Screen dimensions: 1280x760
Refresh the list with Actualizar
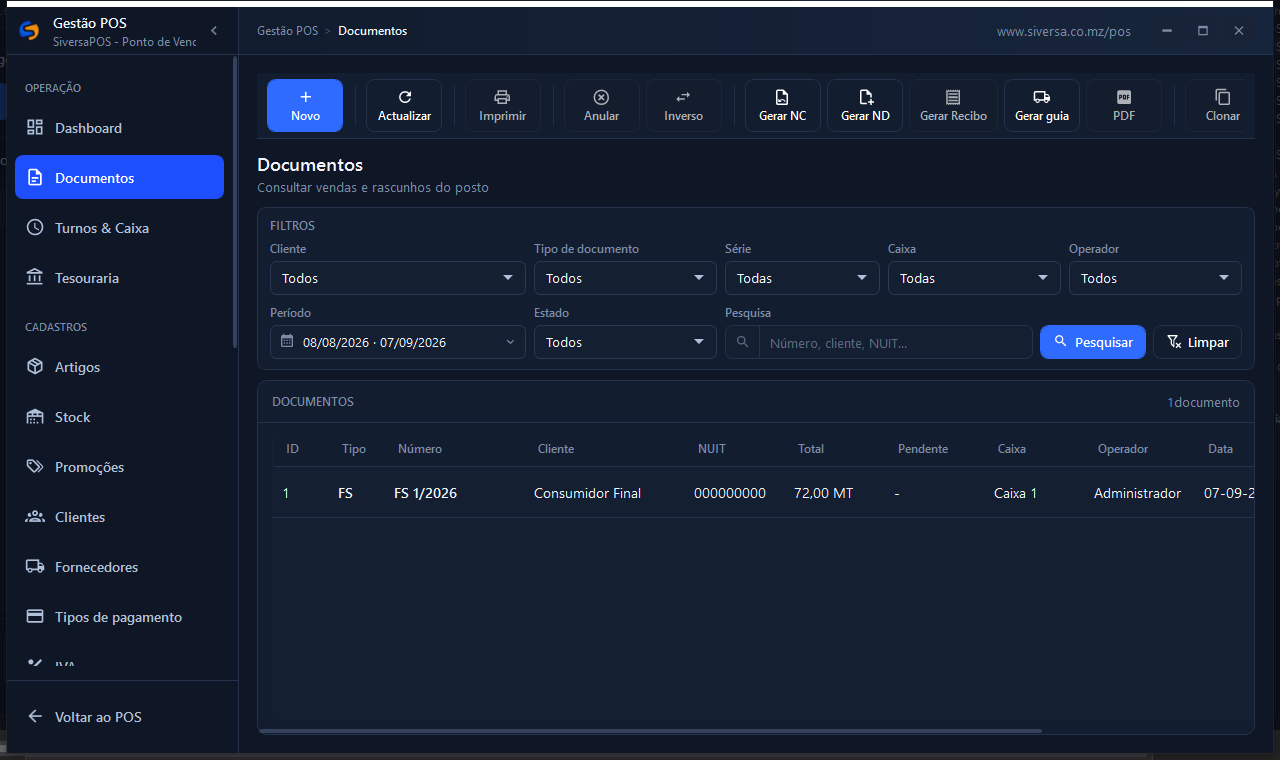[x=404, y=106]
